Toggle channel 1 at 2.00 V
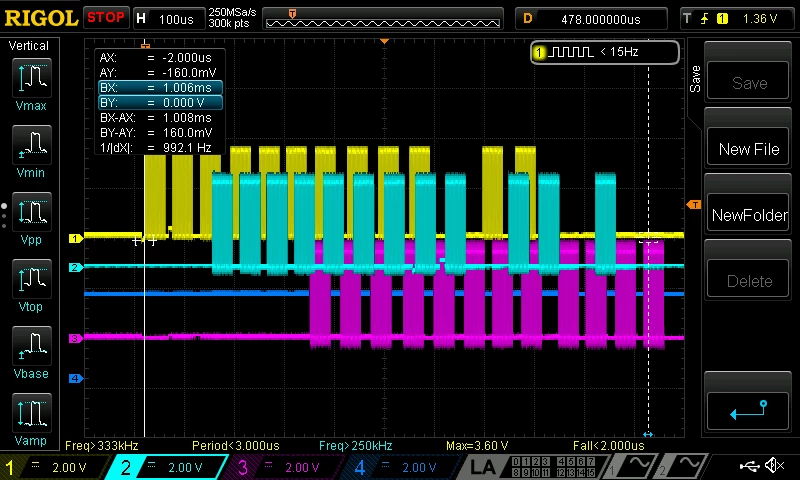 pyautogui.click(x=54, y=467)
